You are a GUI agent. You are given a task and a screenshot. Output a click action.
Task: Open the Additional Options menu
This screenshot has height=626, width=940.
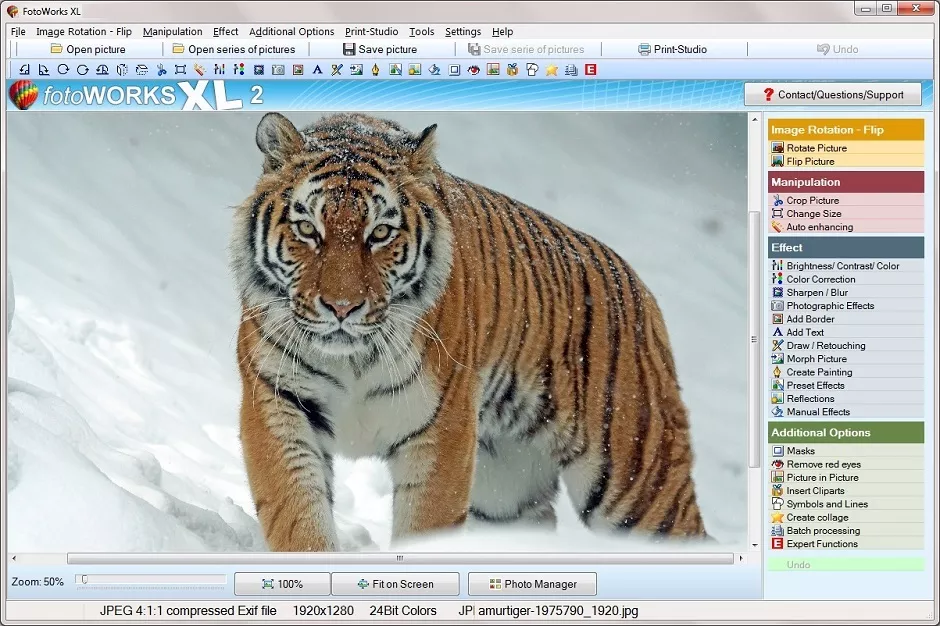coord(291,31)
